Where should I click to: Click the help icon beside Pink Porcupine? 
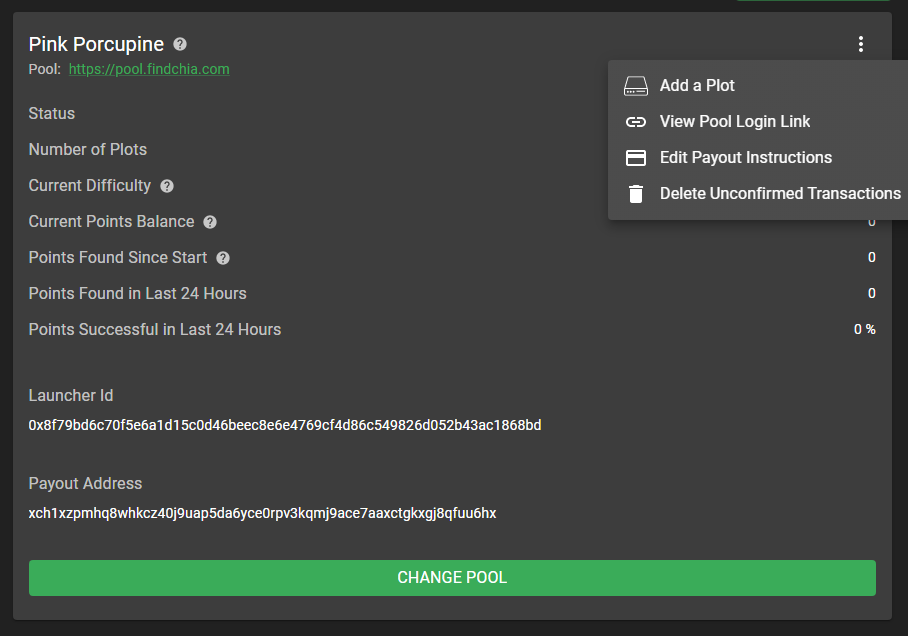180,44
